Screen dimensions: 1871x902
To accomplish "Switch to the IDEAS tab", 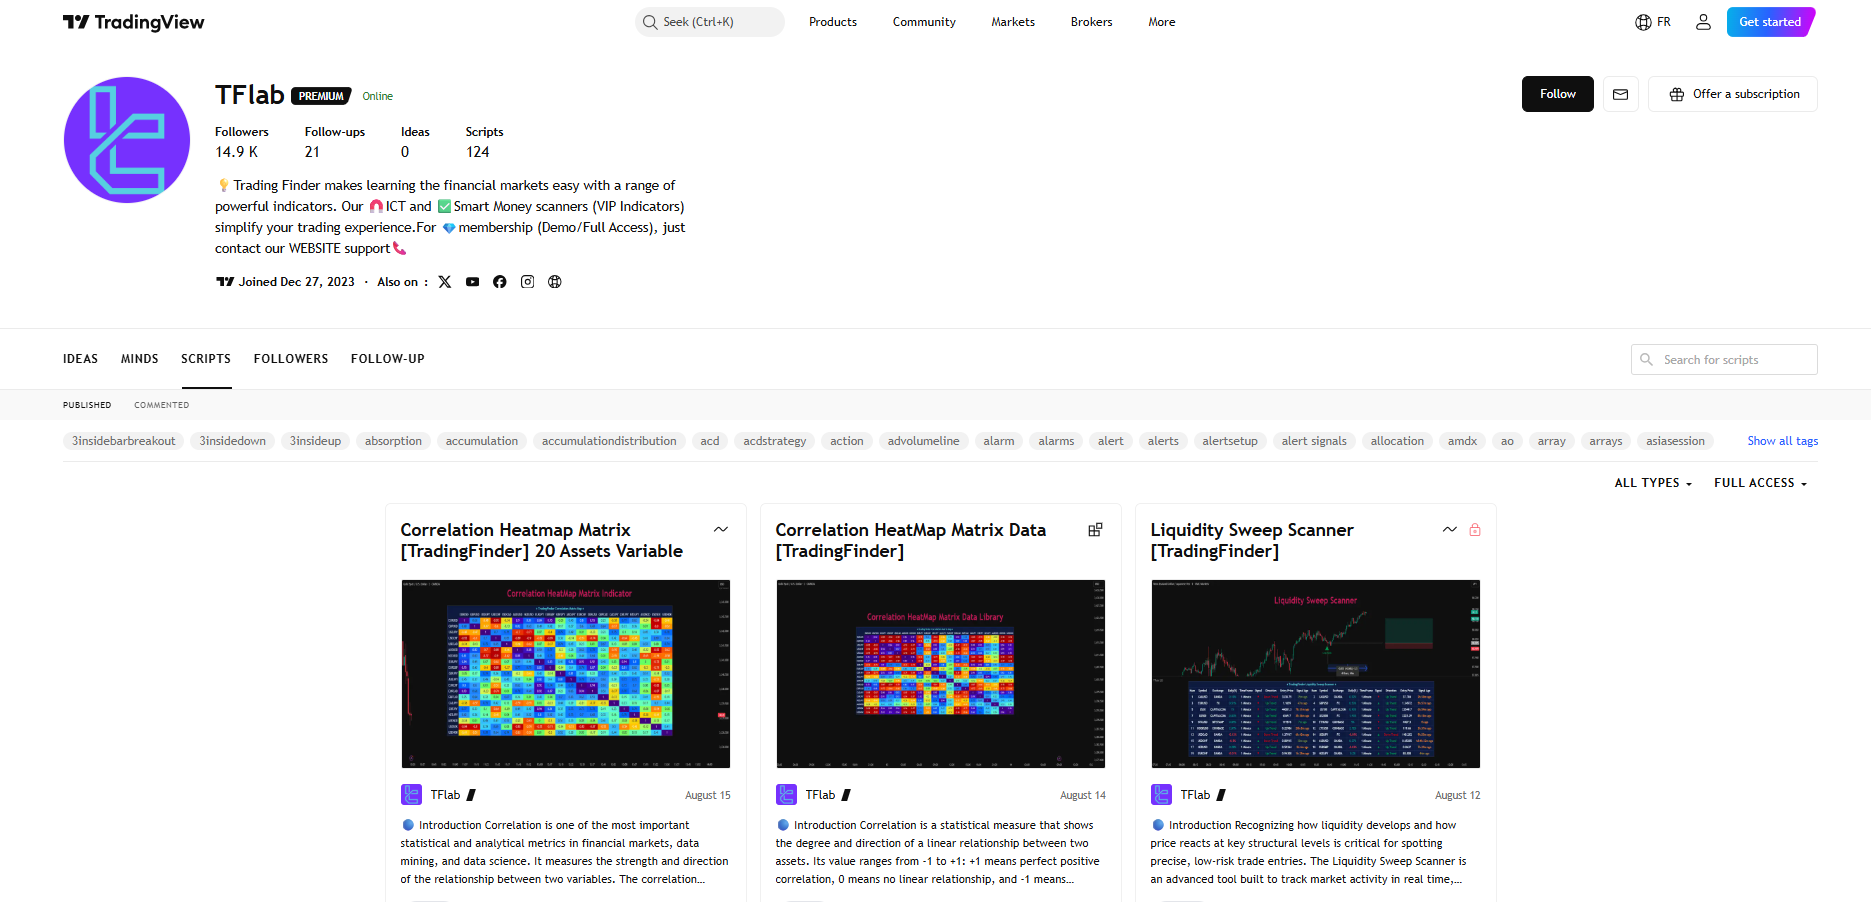I will tap(80, 359).
